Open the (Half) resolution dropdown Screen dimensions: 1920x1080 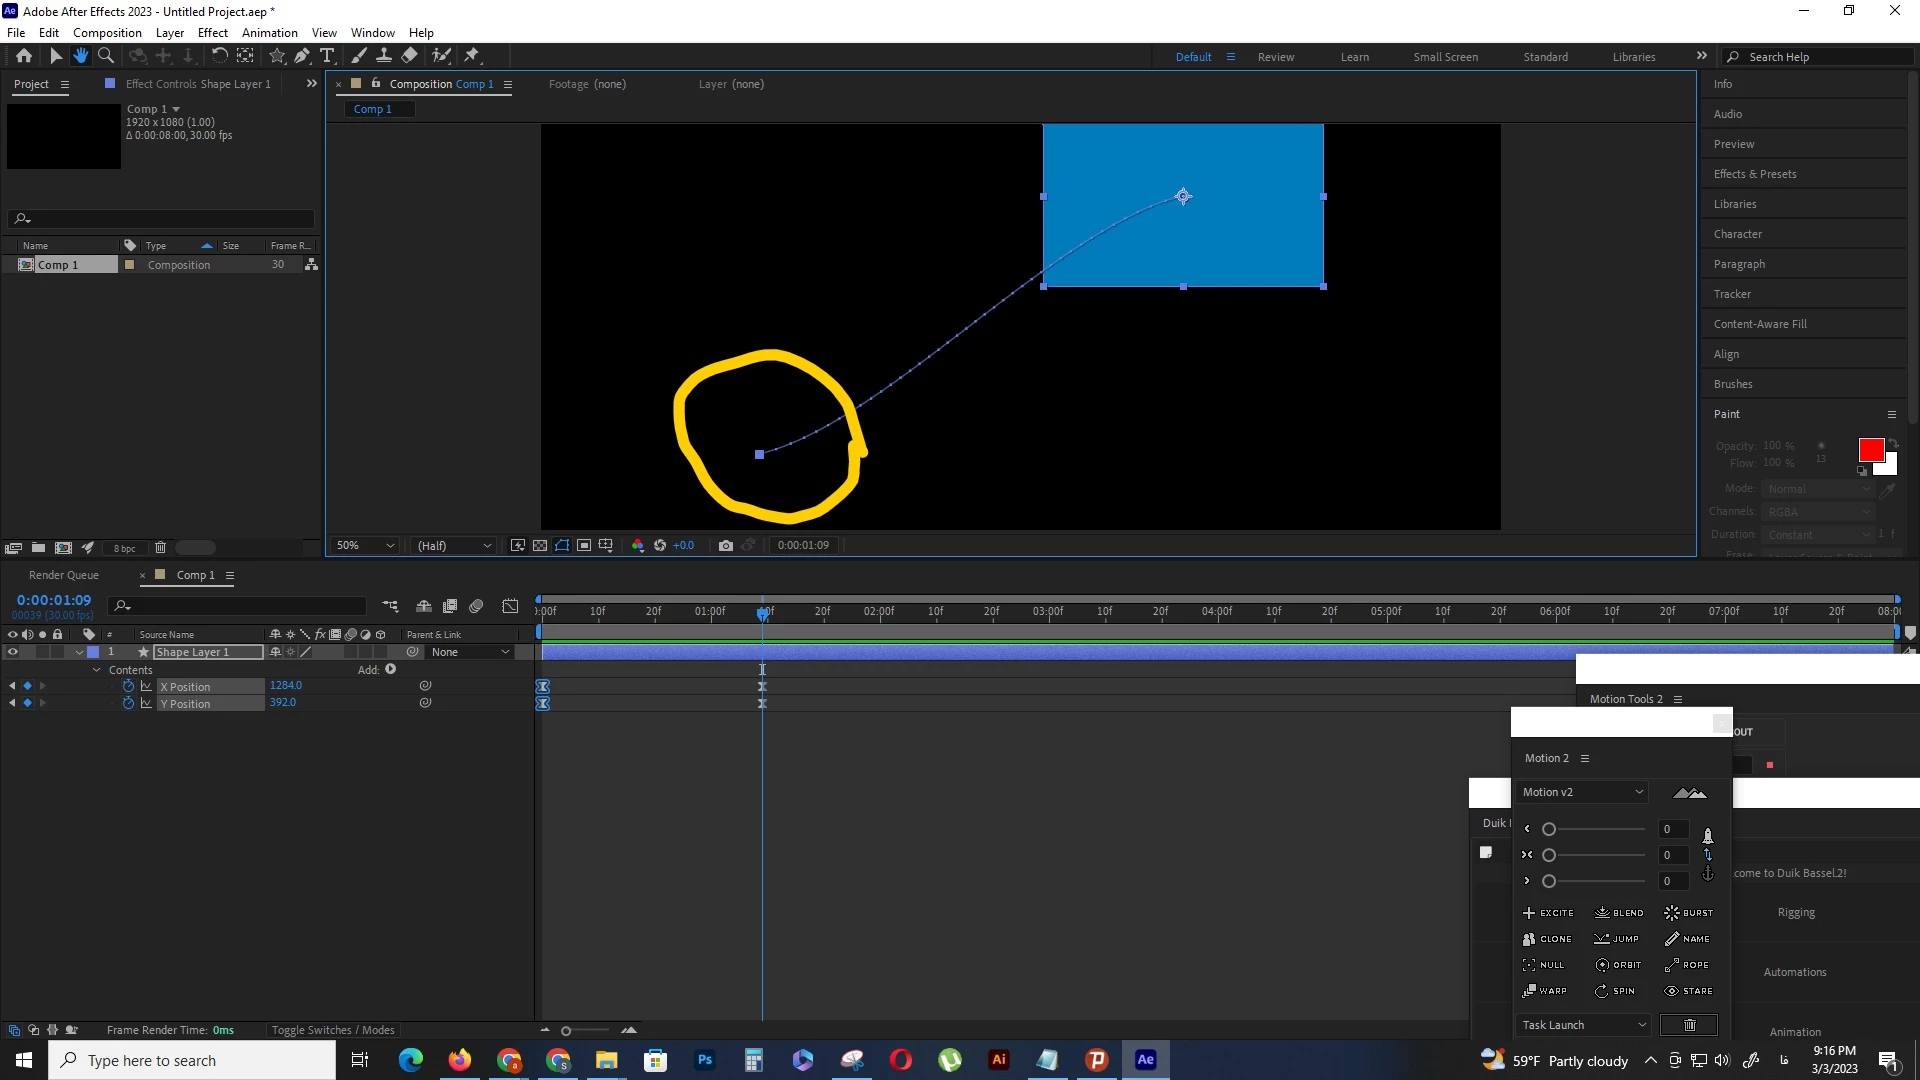pyautogui.click(x=455, y=545)
